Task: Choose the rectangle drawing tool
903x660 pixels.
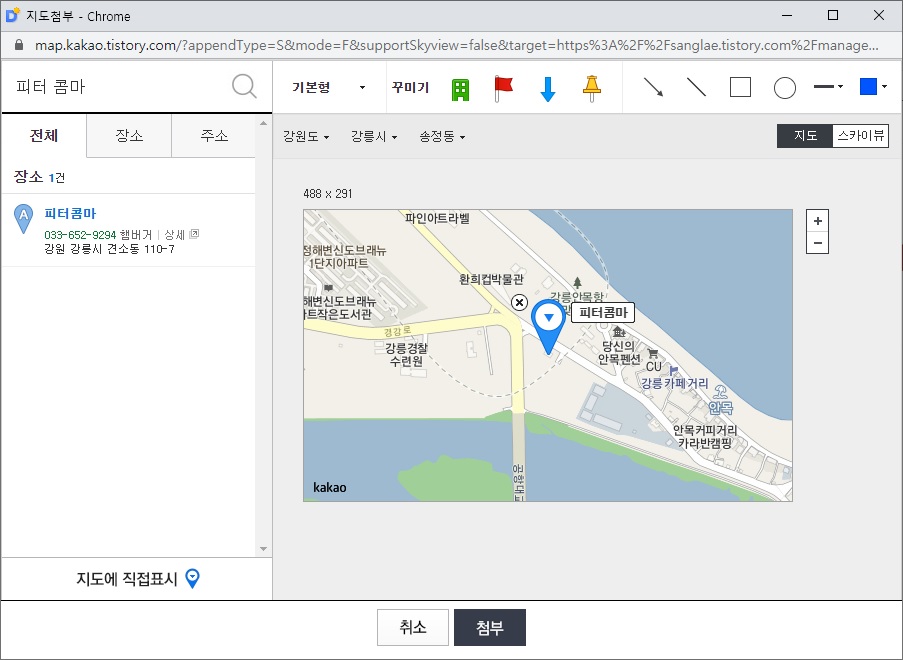Action: 740,88
